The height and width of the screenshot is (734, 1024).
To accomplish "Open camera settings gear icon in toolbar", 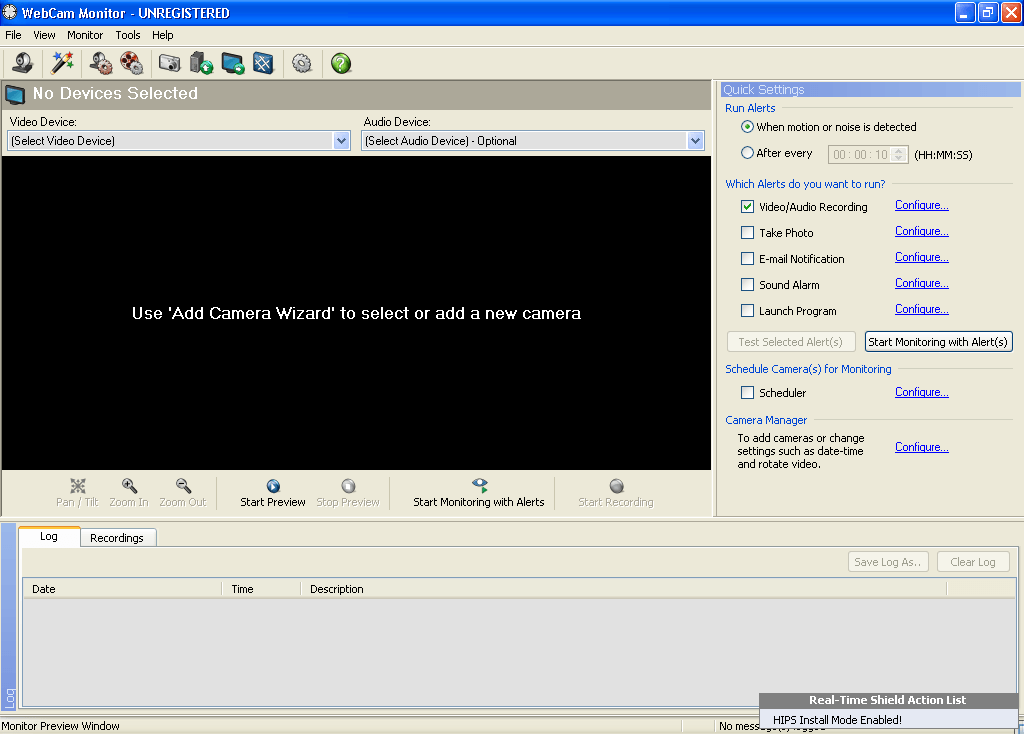I will tap(100, 62).
